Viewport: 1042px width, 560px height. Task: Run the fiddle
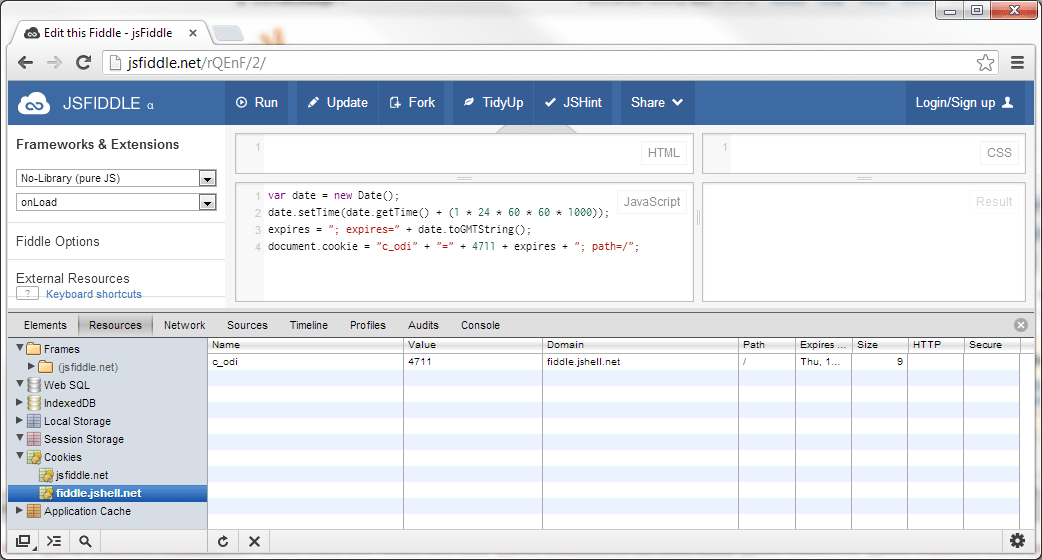[257, 102]
